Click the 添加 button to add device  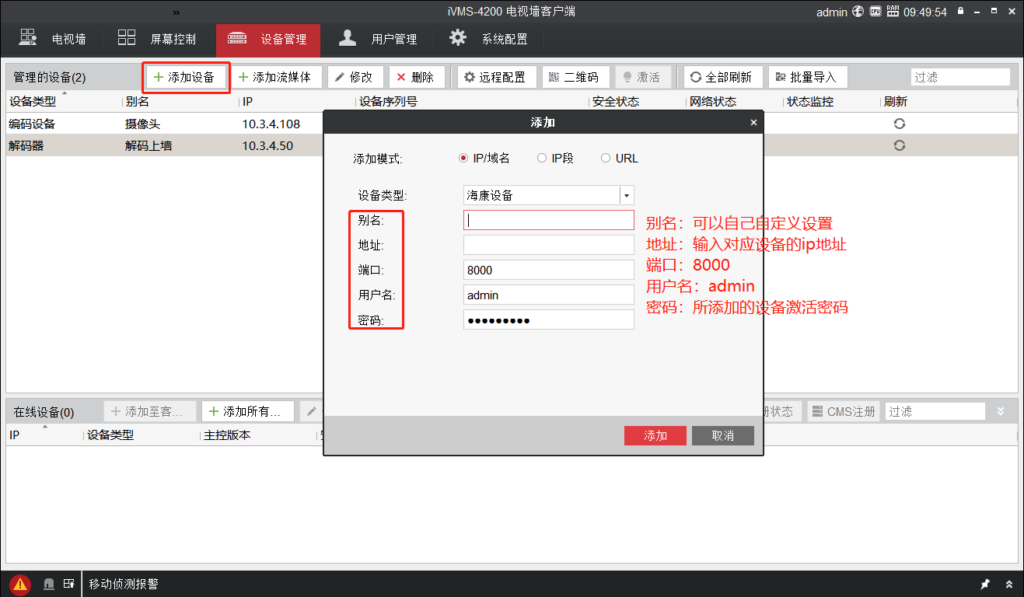[x=655, y=436]
